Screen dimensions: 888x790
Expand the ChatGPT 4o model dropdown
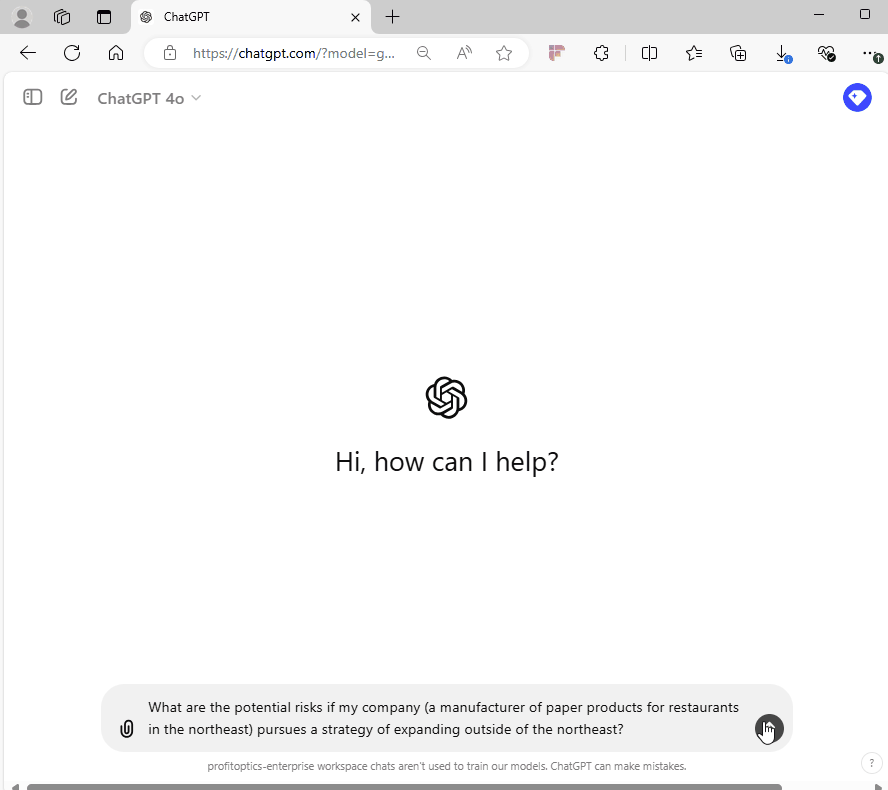(x=149, y=99)
